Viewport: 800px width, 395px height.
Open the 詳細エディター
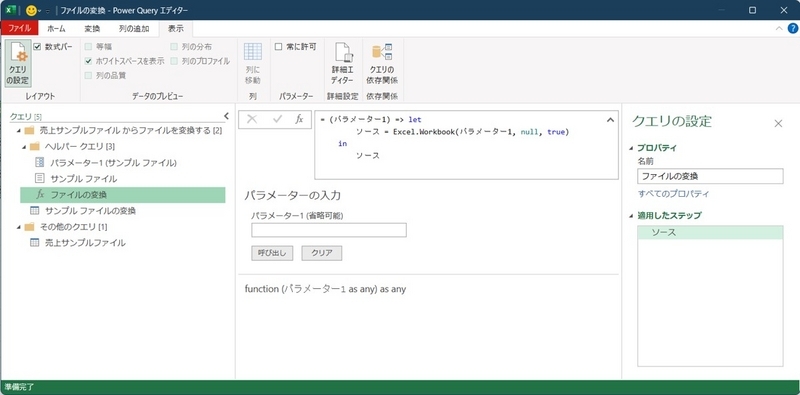342,63
